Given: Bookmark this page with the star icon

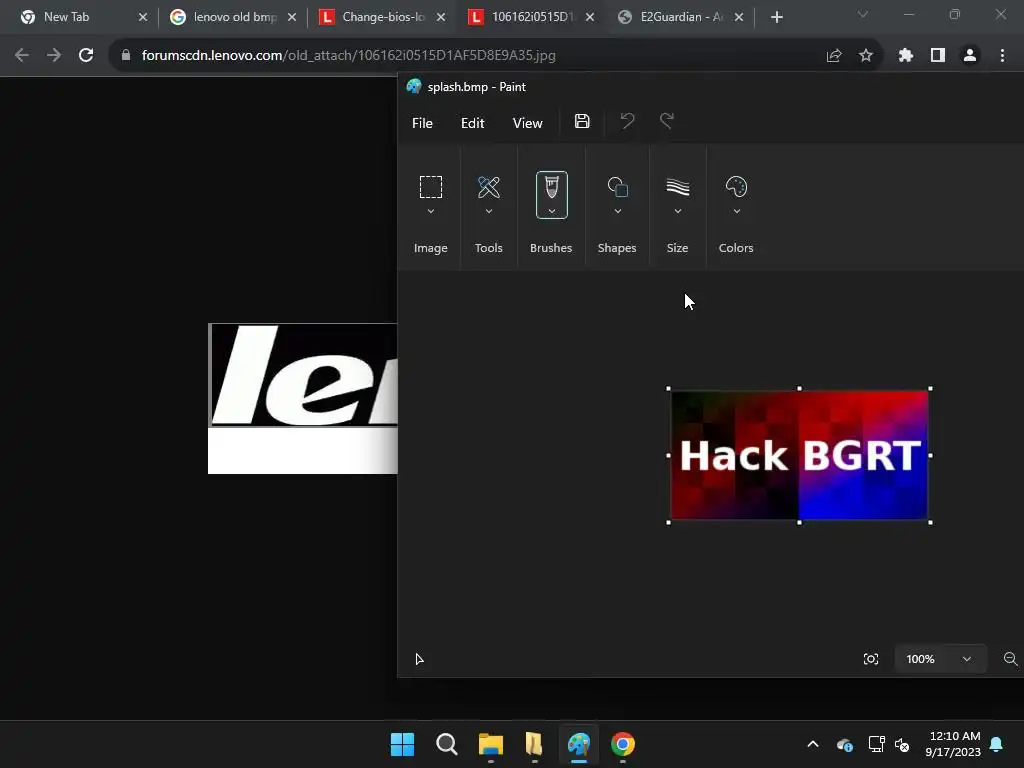Looking at the screenshot, I should click(x=866, y=56).
